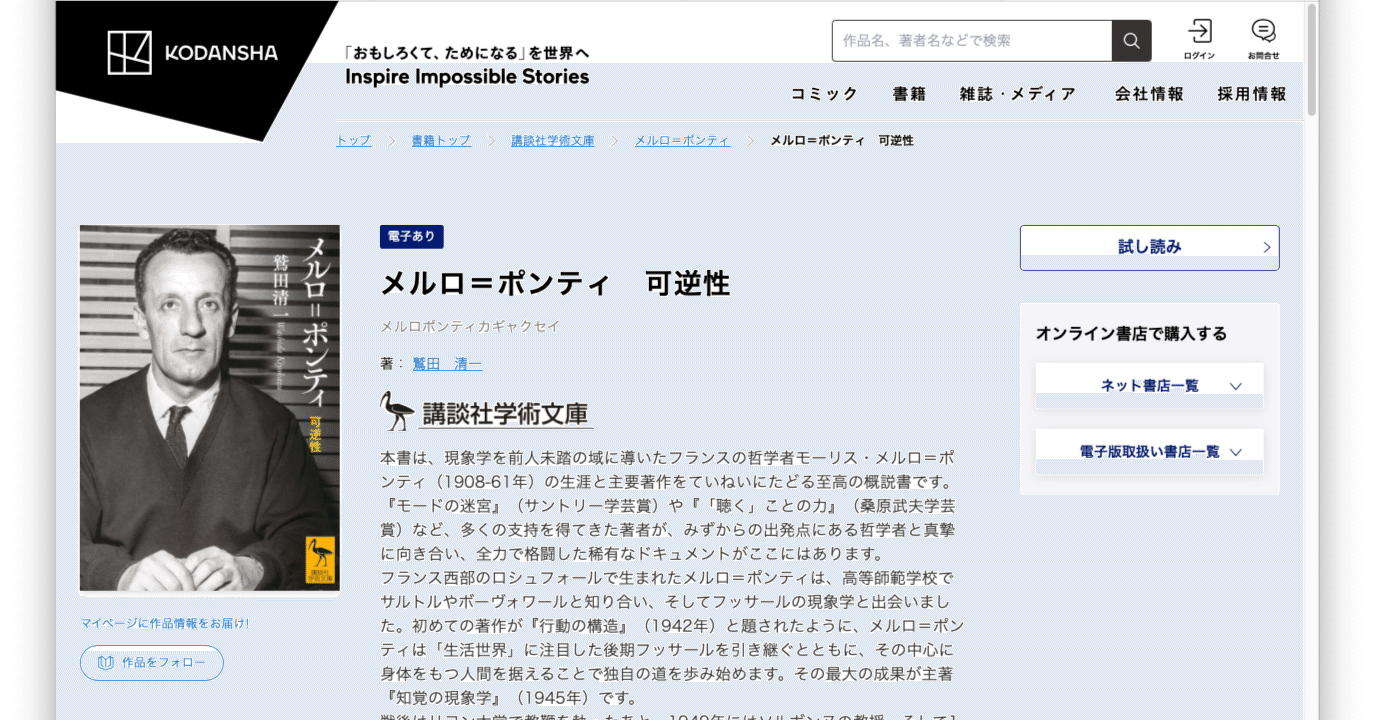Select the 電子あり badge
The width and height of the screenshot is (1375, 720).
point(410,237)
